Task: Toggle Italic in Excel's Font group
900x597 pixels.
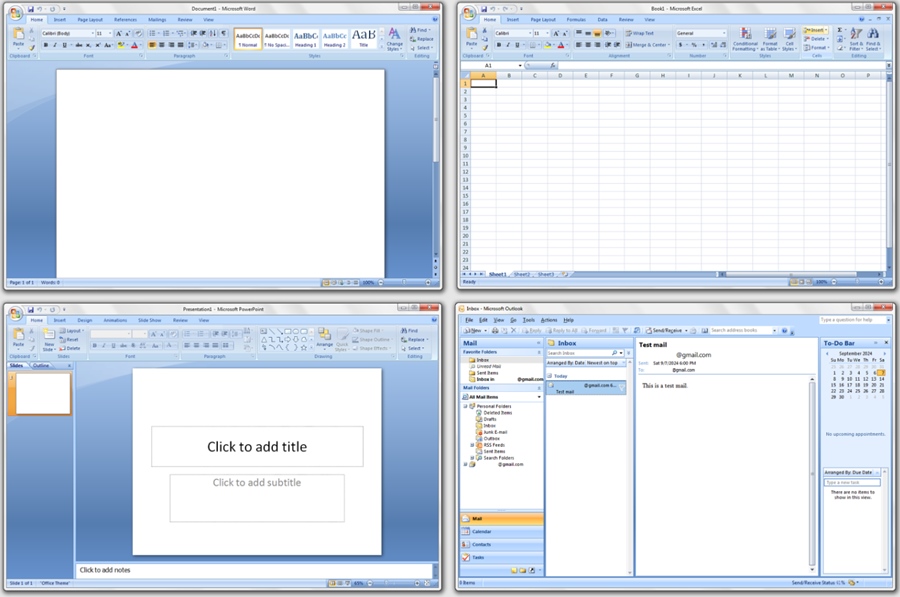Action: point(508,45)
